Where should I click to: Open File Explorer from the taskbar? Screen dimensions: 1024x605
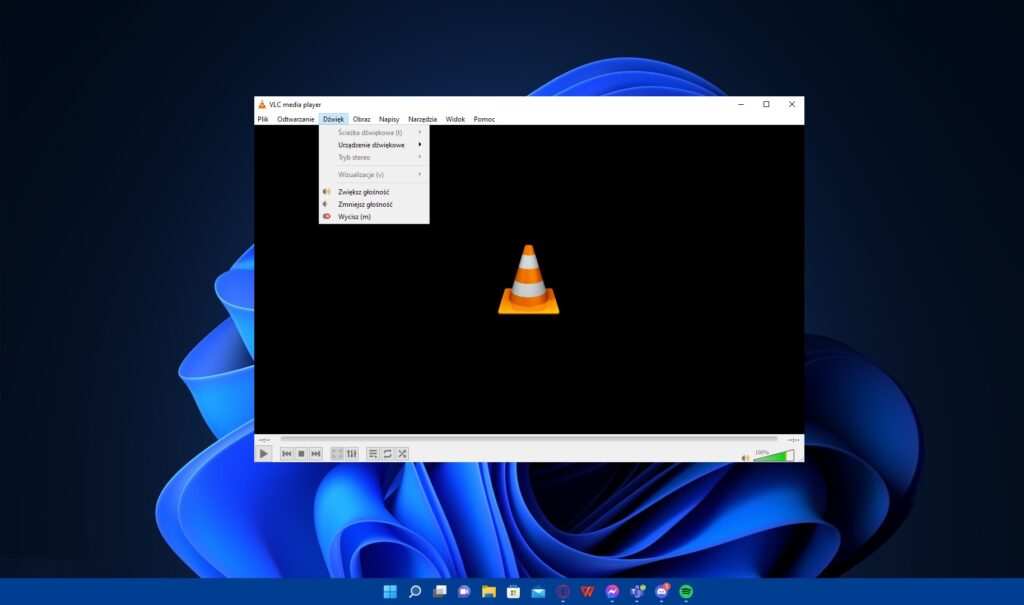click(x=488, y=592)
